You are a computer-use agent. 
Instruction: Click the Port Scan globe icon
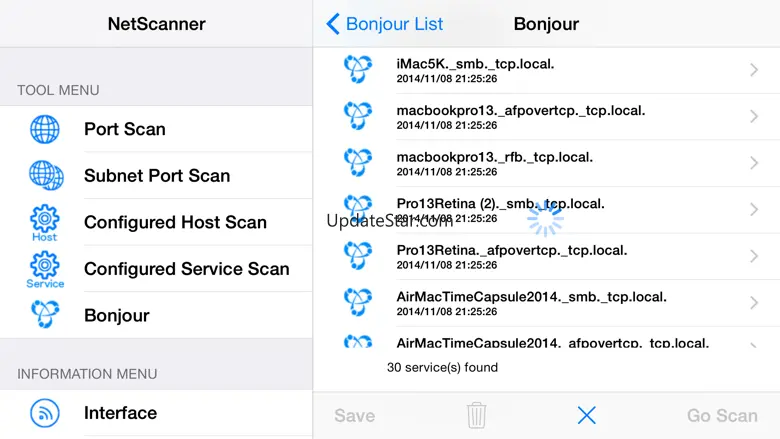tap(45, 129)
